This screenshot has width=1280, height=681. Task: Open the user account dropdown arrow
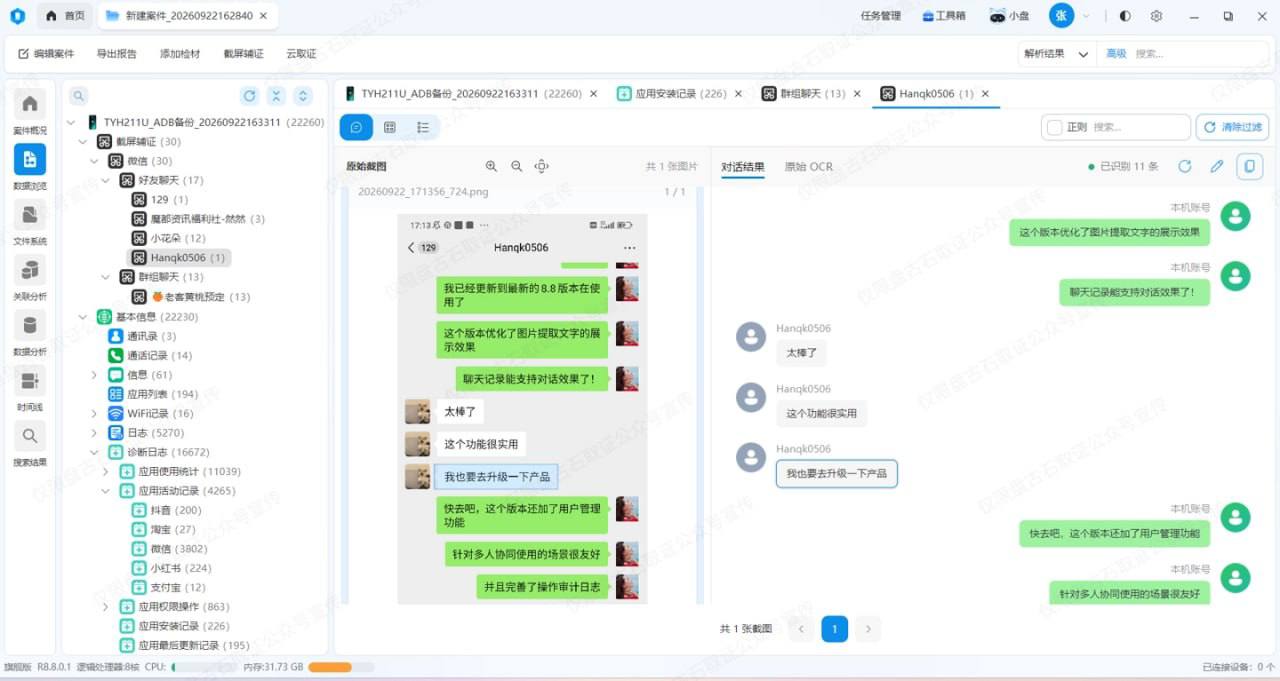[x=1086, y=16]
